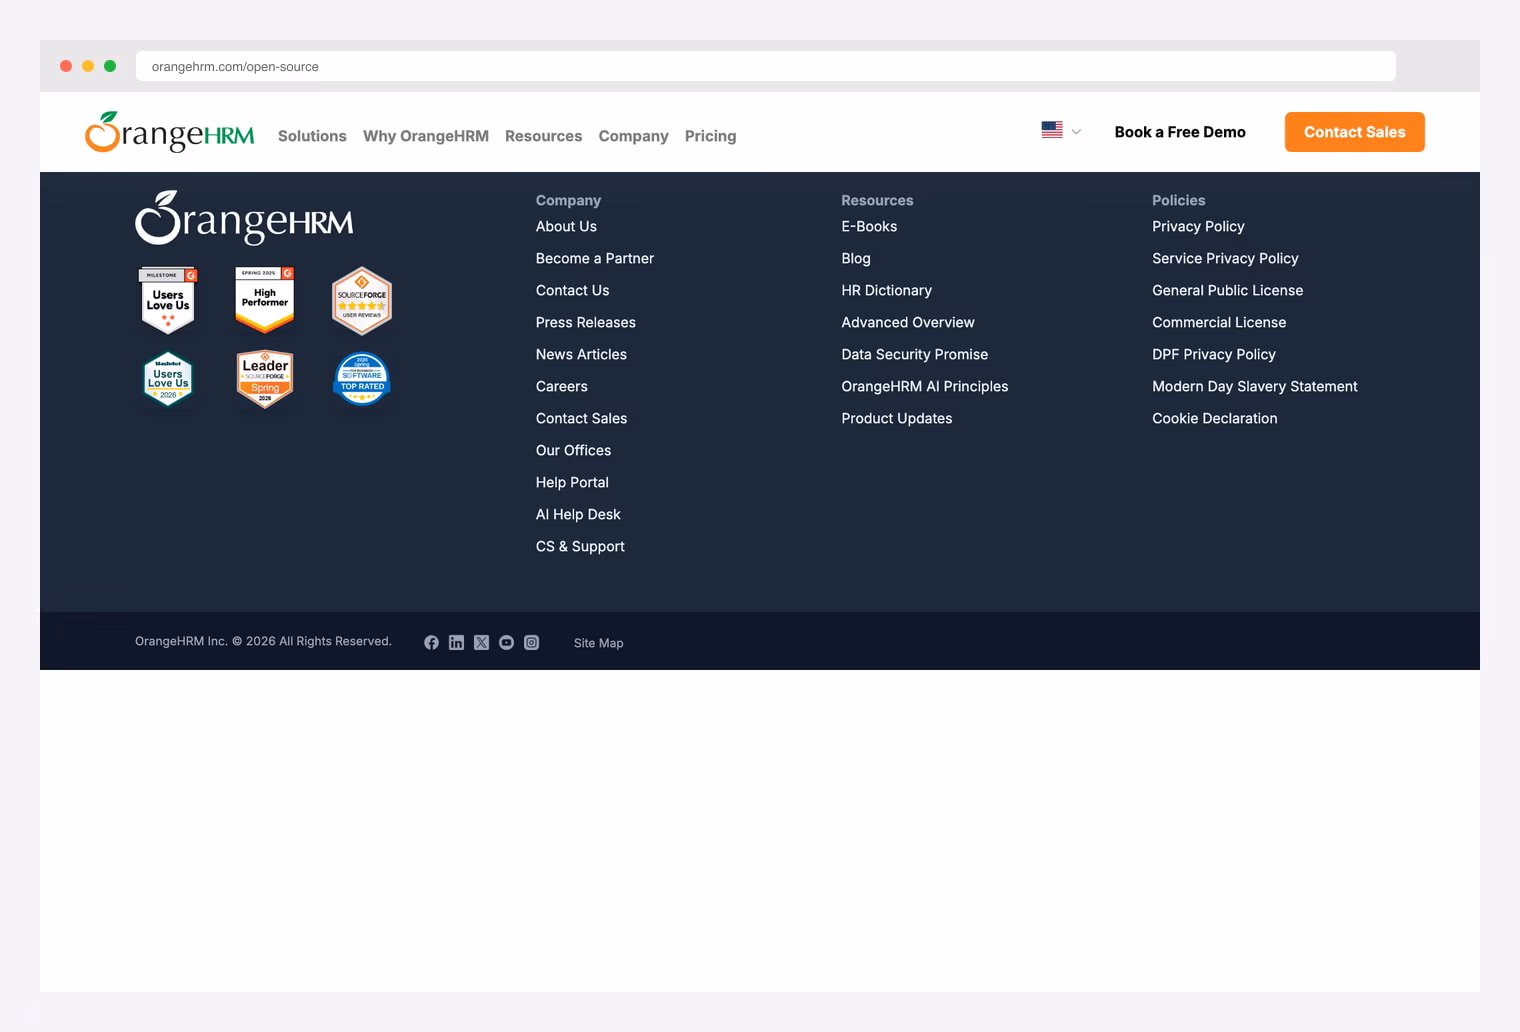1520x1032 pixels.
Task: Open Cookie Declaration link
Action: pyautogui.click(x=1215, y=418)
